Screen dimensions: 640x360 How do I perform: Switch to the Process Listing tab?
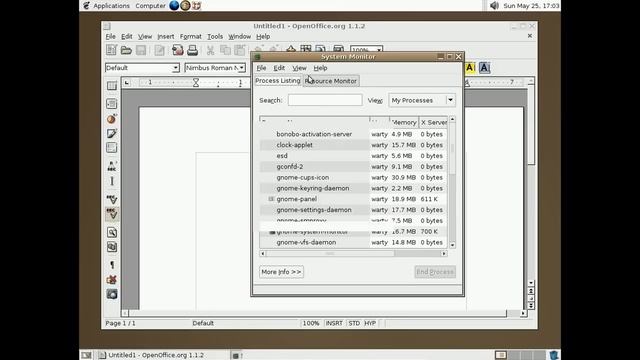[x=278, y=80]
